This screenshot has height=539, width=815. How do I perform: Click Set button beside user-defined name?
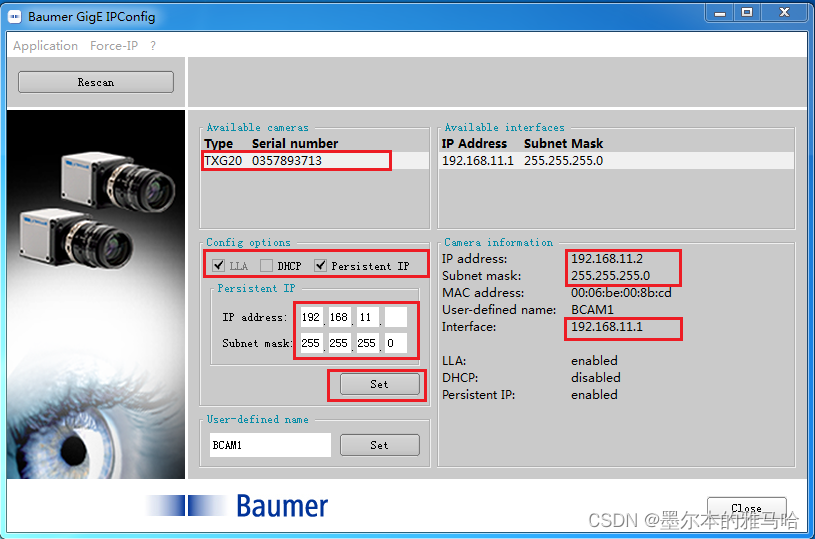click(x=379, y=445)
